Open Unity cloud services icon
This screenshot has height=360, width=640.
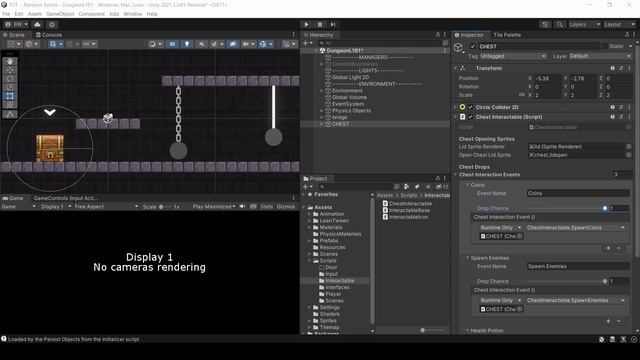click(37, 24)
